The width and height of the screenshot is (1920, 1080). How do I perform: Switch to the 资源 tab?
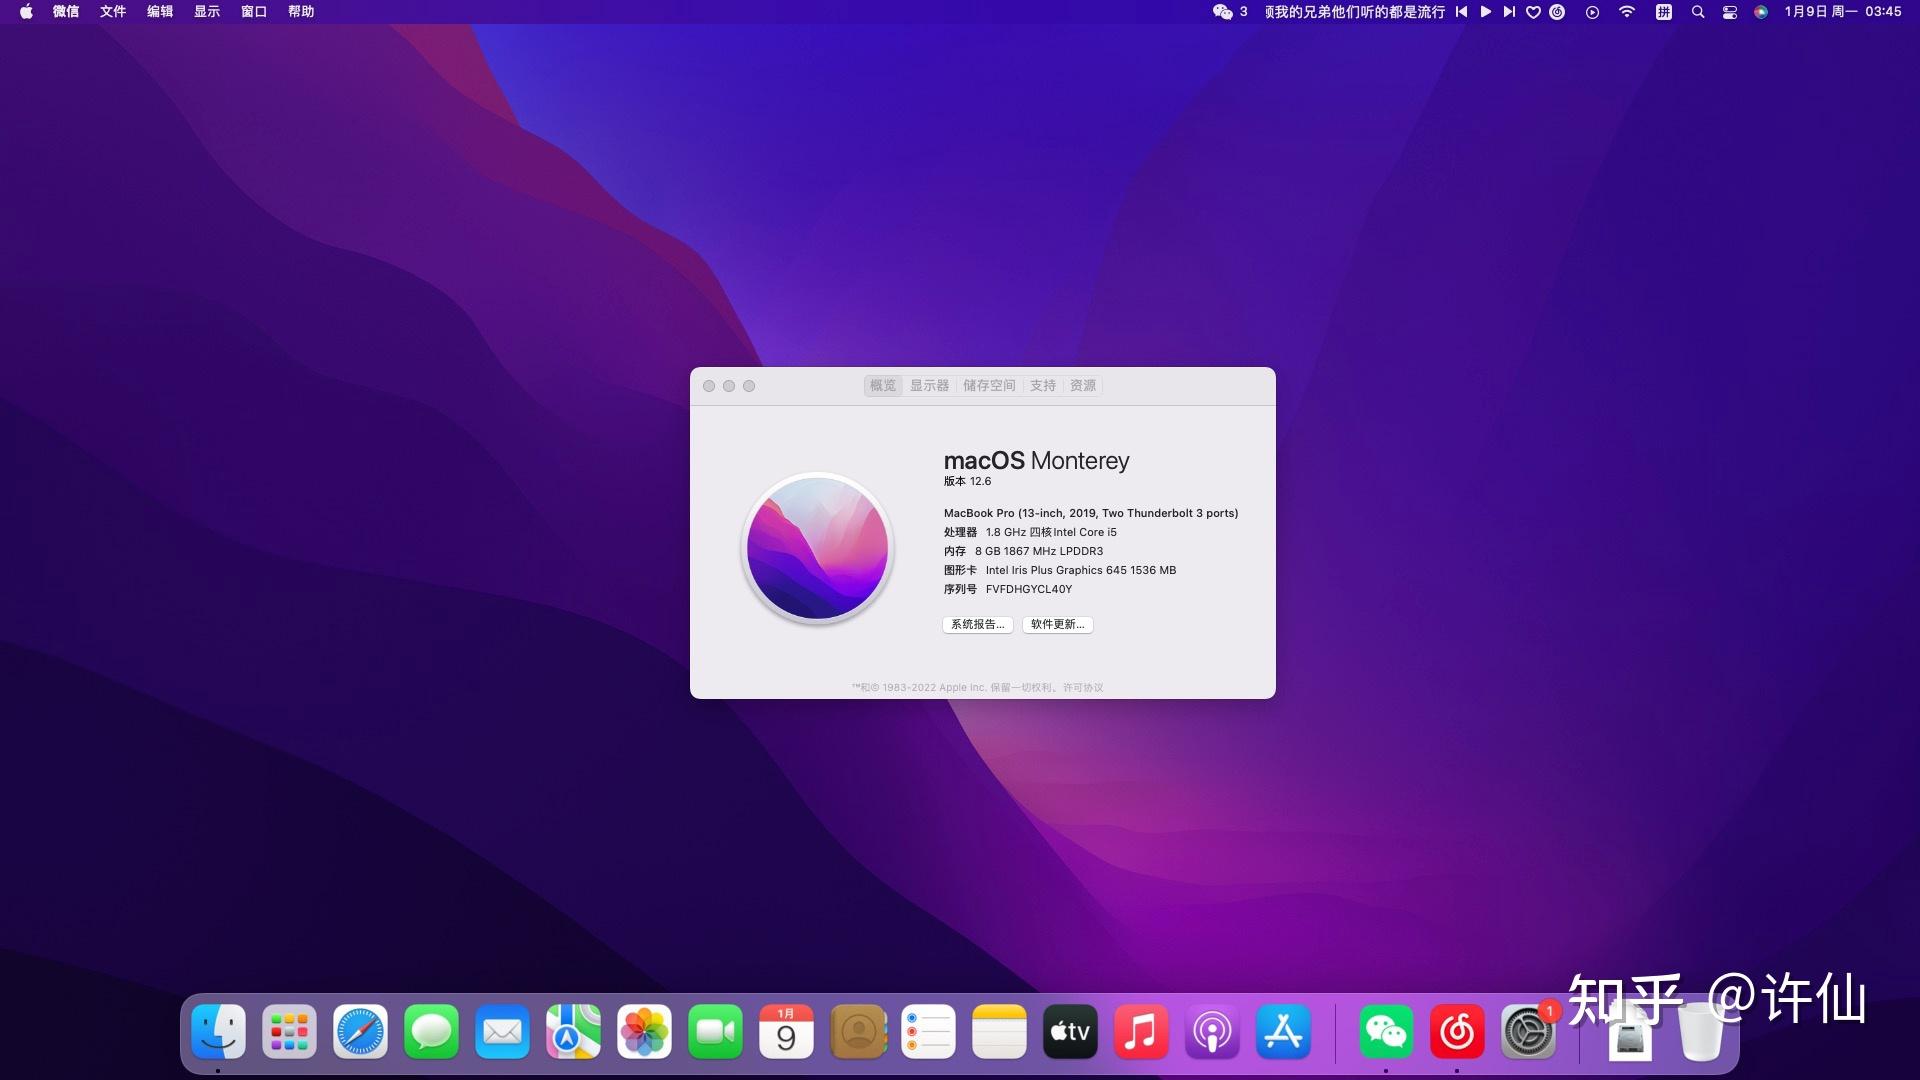click(x=1083, y=385)
